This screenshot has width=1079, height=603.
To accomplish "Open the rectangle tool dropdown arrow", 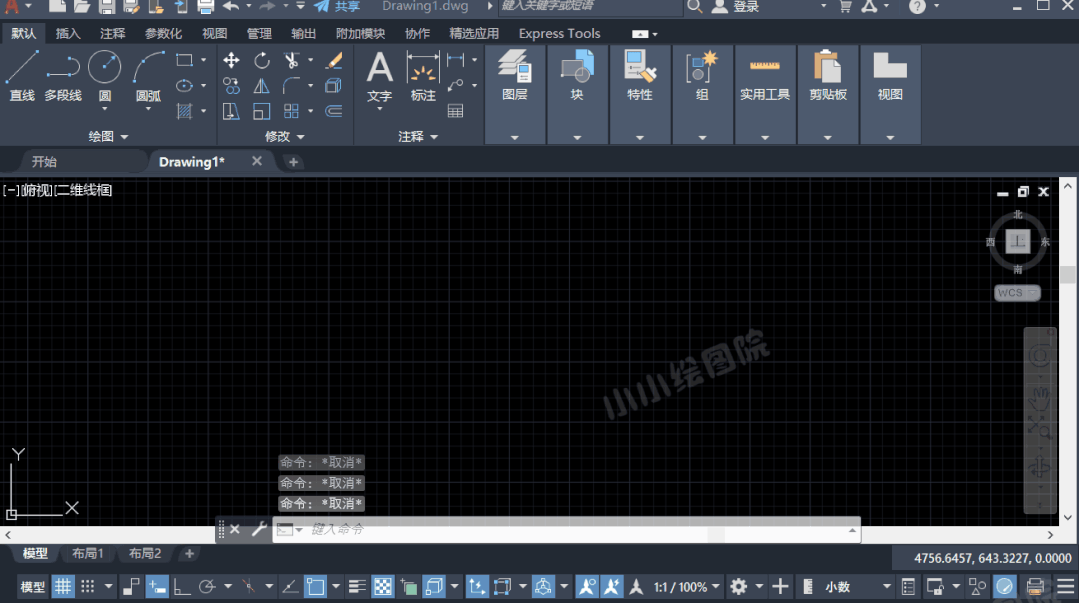I will pos(204,60).
